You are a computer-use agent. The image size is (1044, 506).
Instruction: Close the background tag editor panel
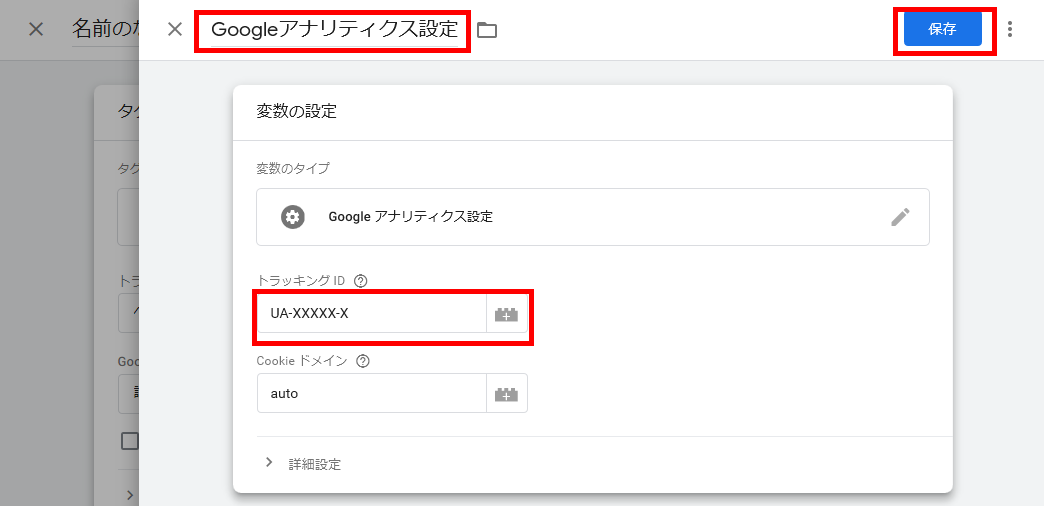36,29
